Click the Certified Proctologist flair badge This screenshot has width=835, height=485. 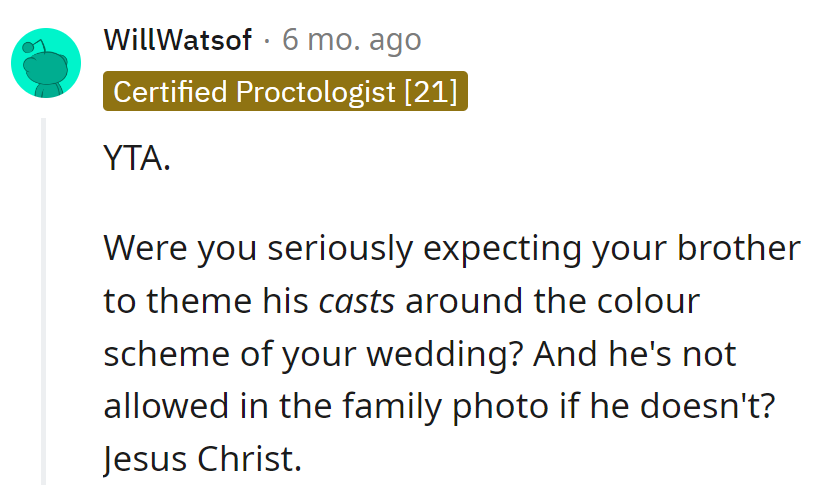(x=285, y=92)
